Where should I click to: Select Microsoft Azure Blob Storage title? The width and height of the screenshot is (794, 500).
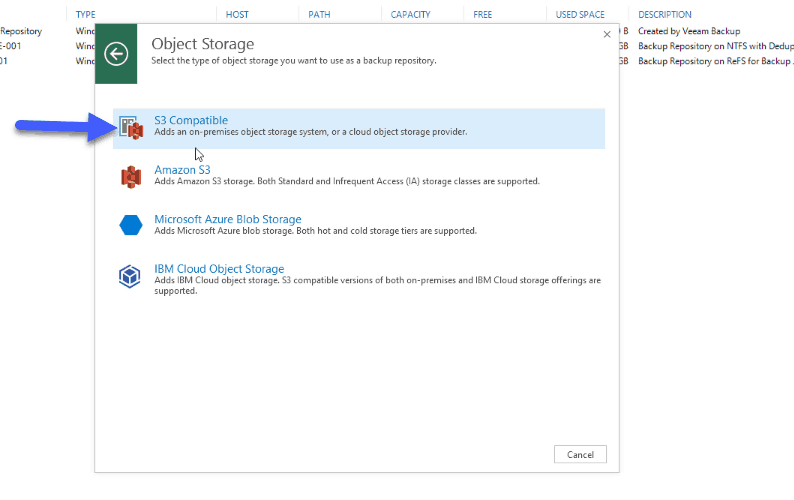click(x=228, y=219)
